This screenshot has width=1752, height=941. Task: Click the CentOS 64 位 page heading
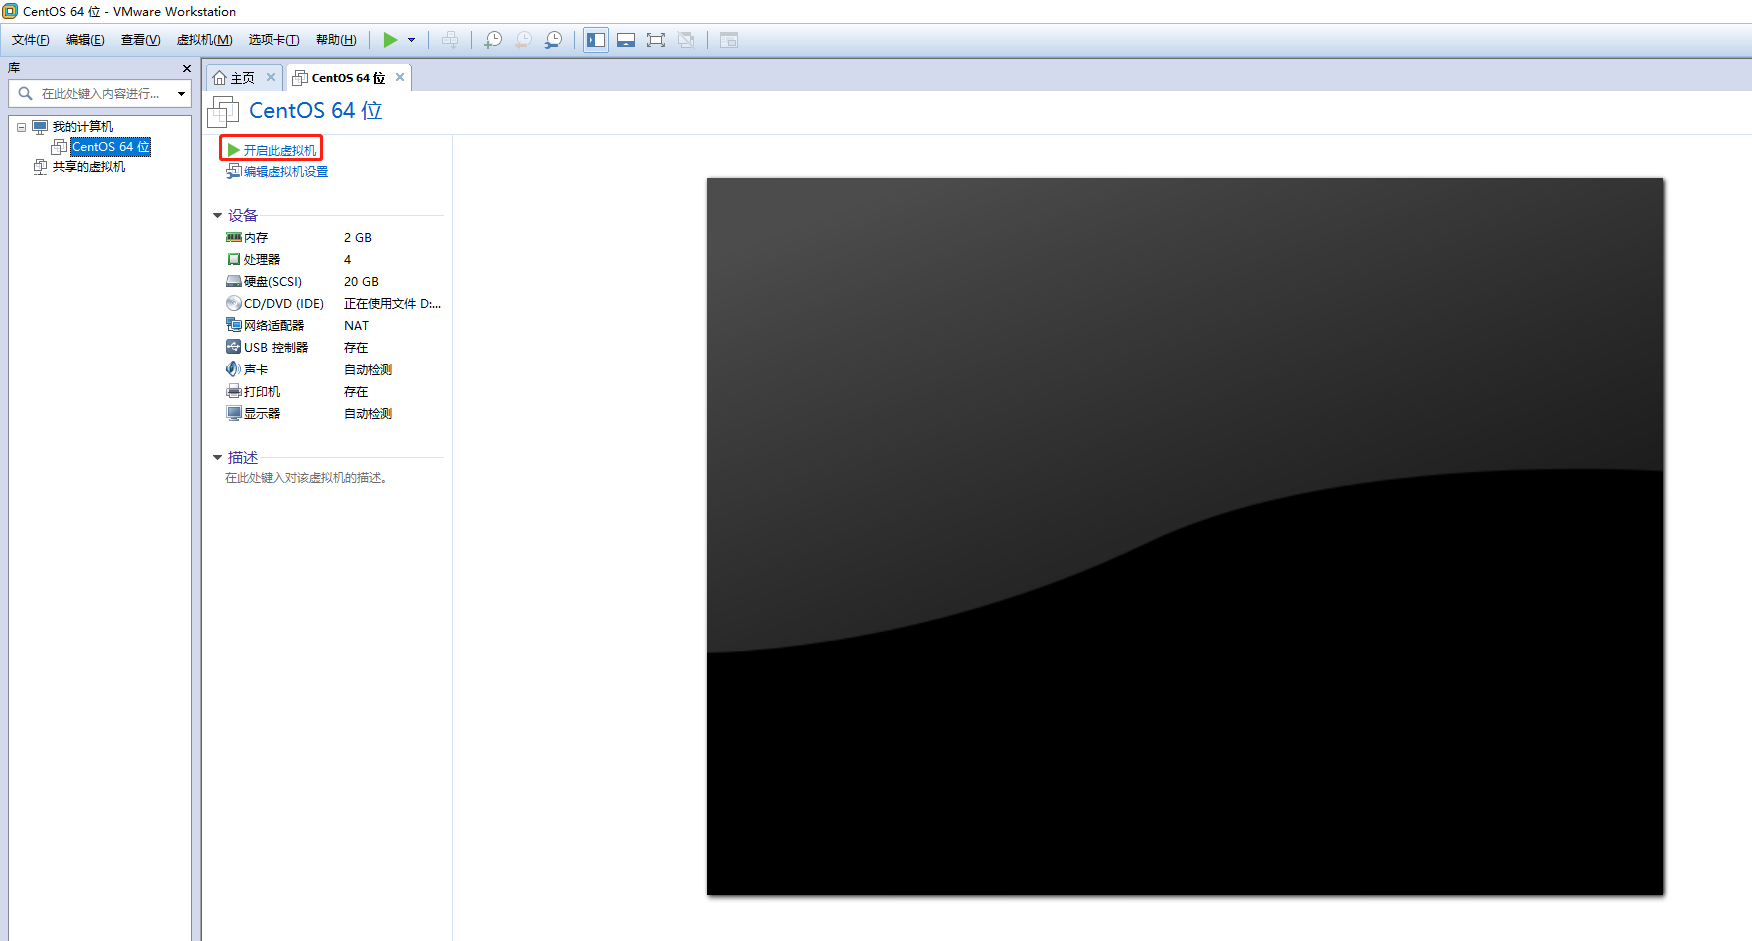[316, 111]
